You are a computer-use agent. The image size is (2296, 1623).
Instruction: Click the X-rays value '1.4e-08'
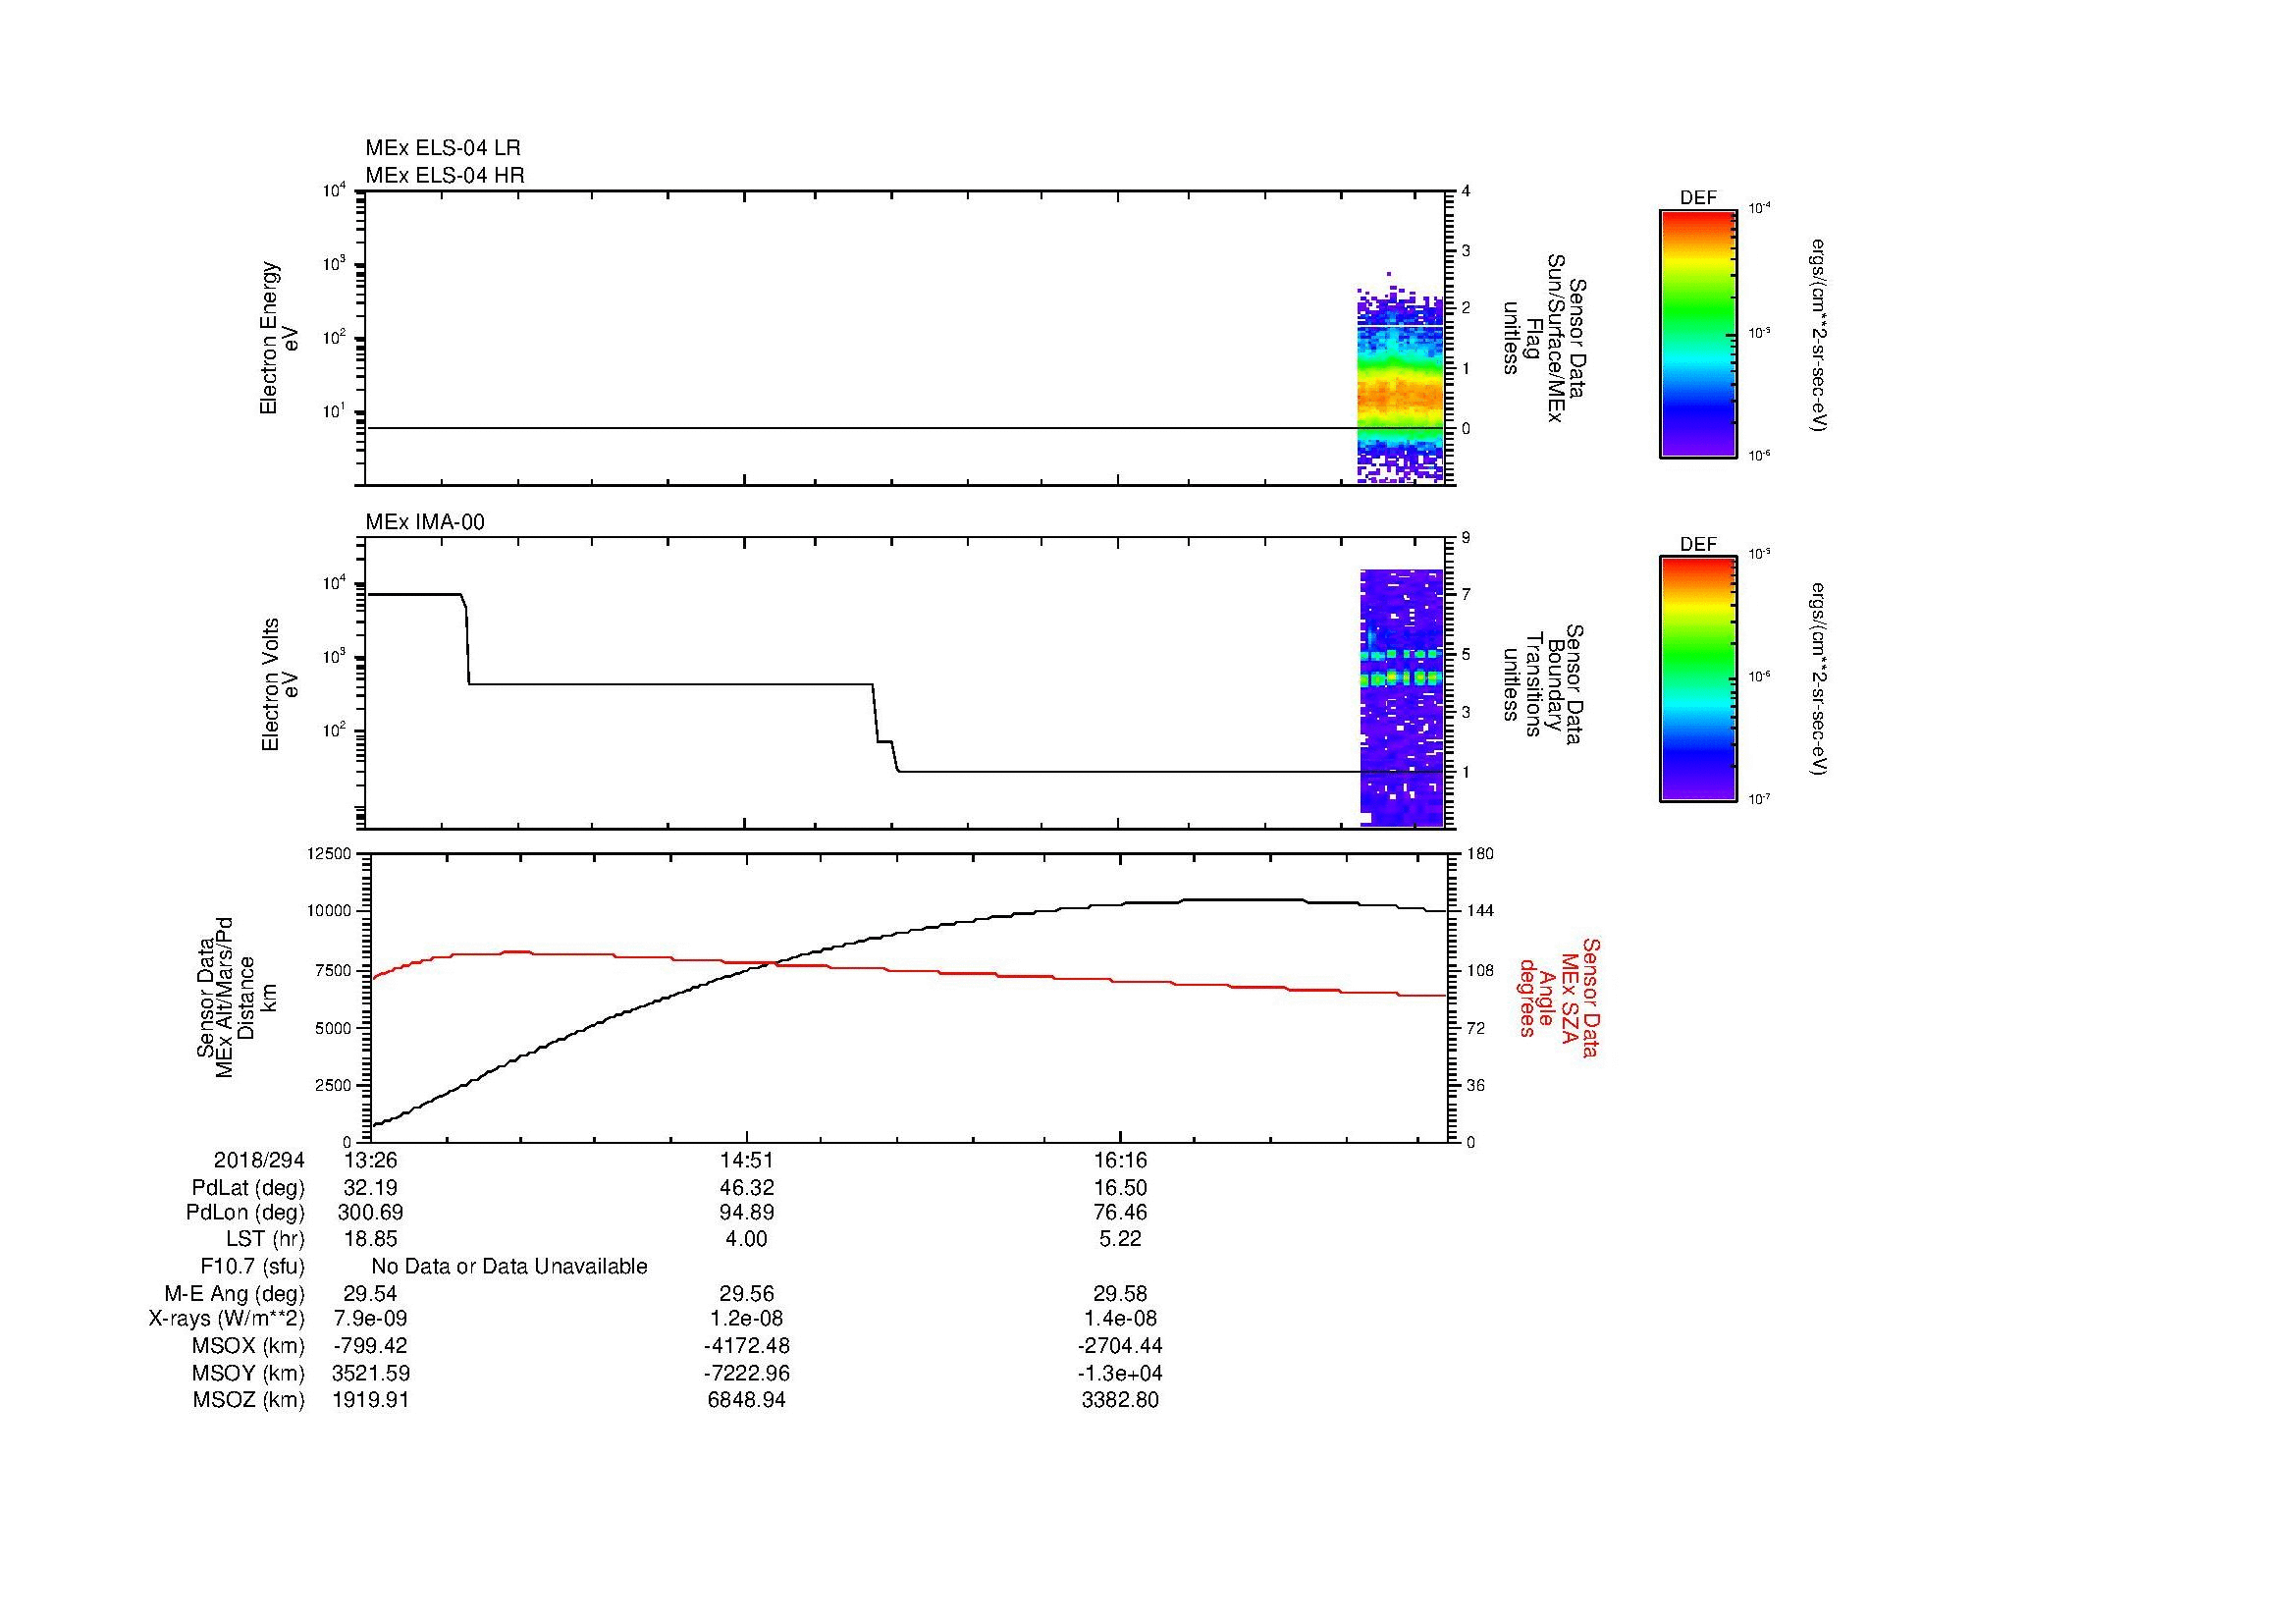coord(1121,1319)
